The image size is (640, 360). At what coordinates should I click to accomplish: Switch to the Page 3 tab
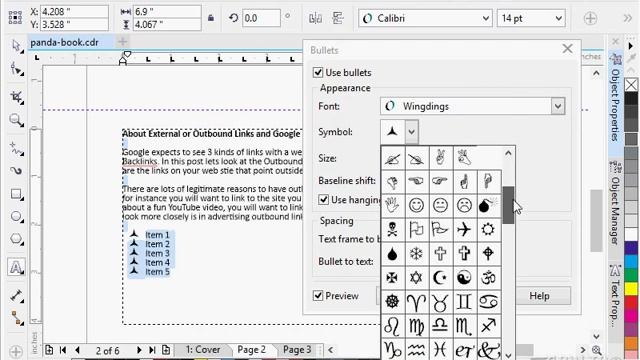[x=297, y=350]
